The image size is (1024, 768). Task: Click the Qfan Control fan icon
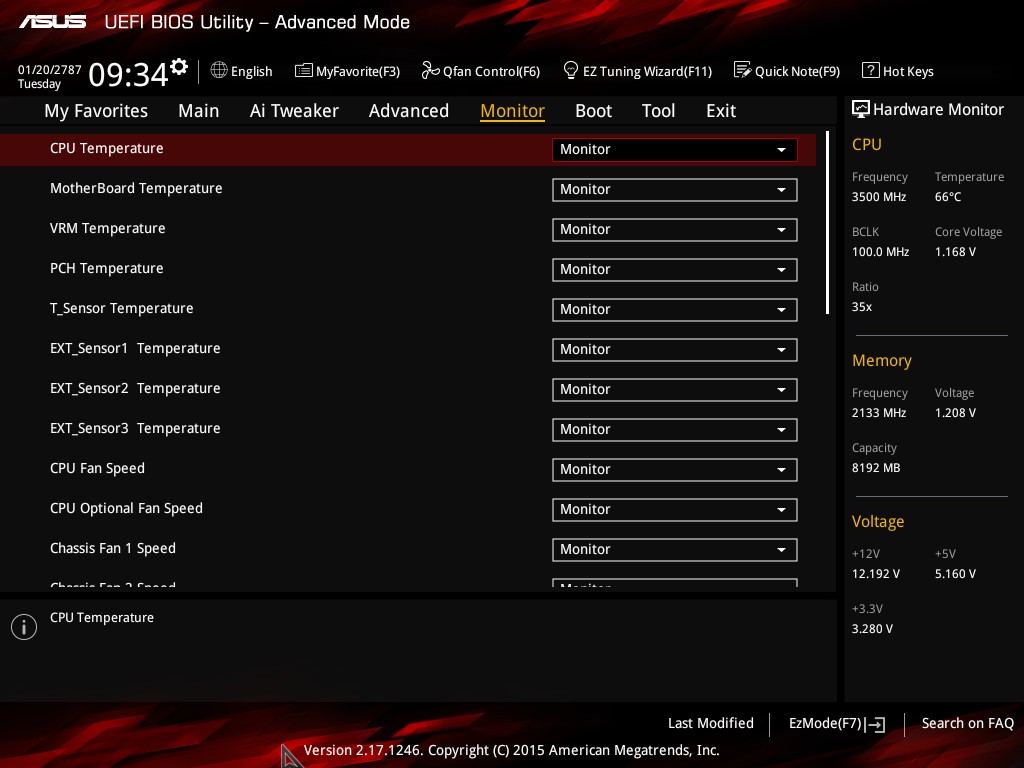point(430,70)
